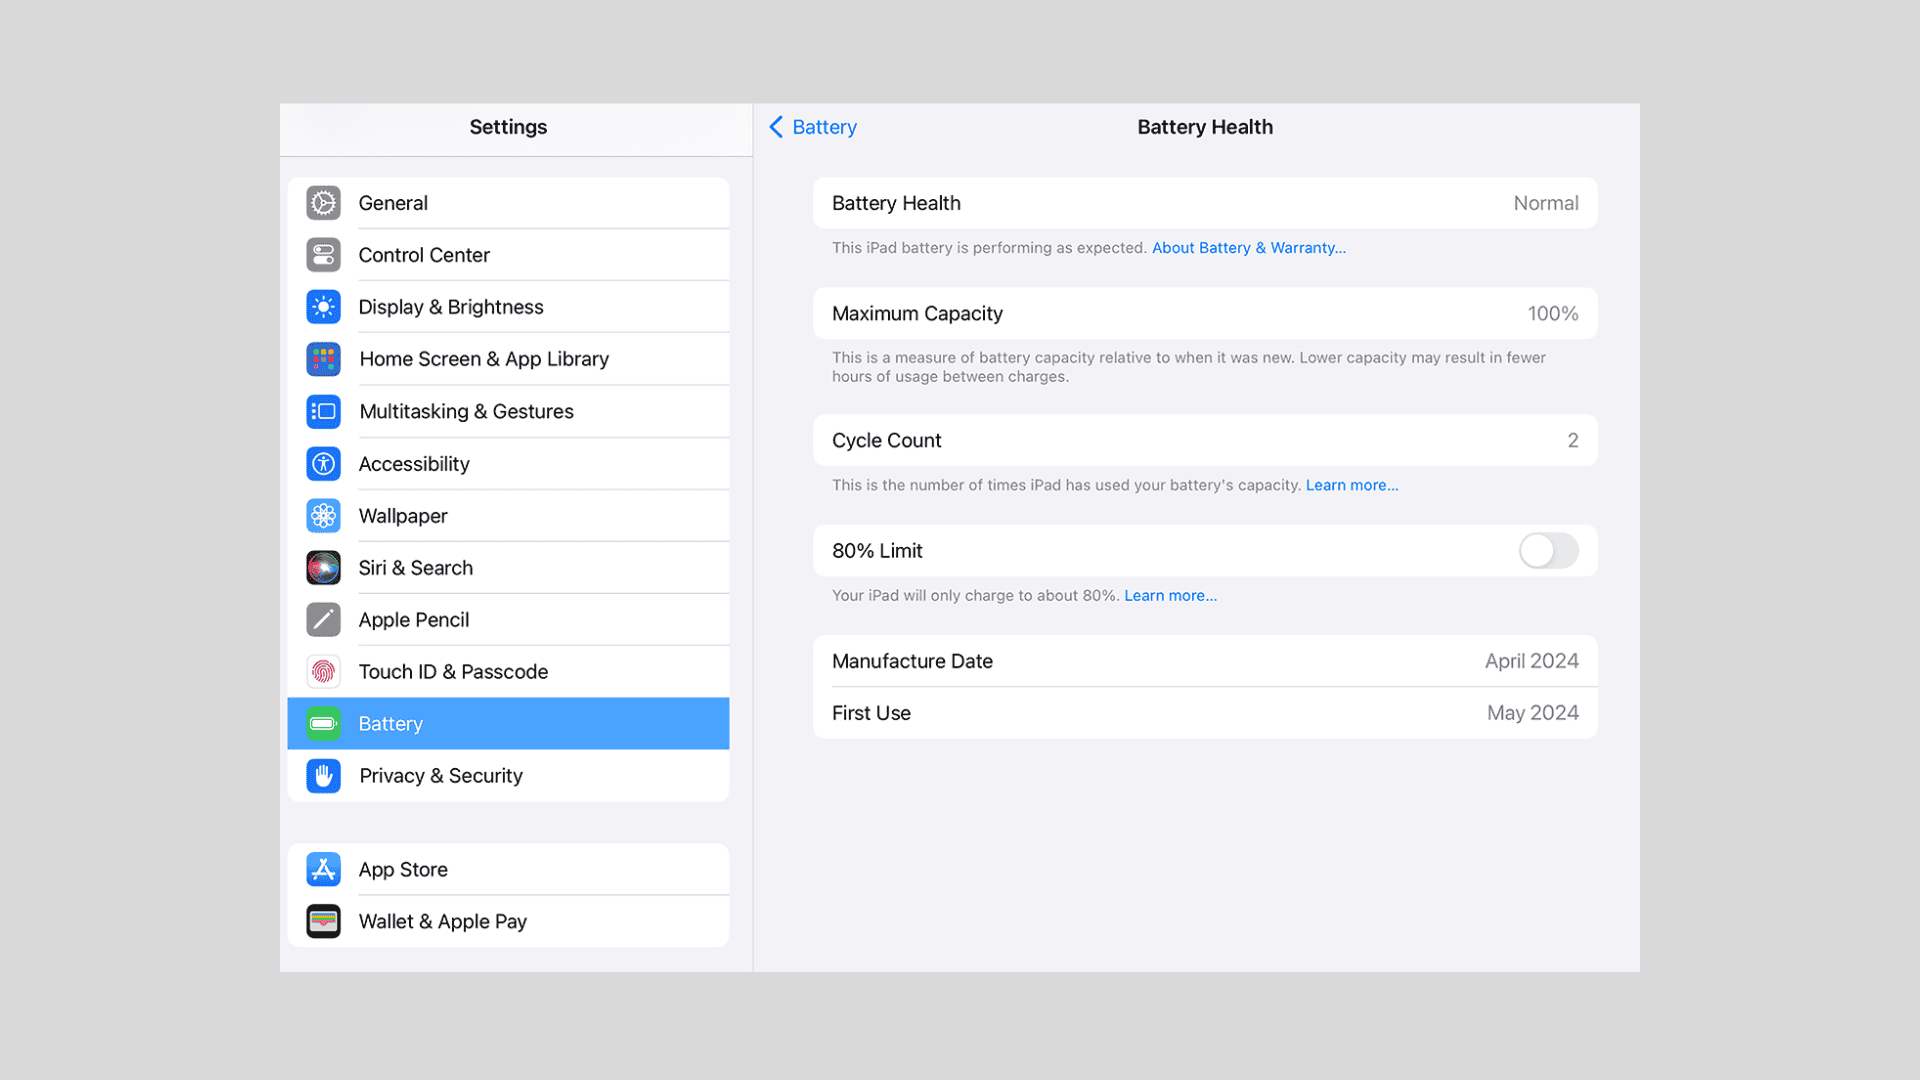This screenshot has height=1080, width=1920.
Task: Open Control Center settings
Action: (508, 255)
